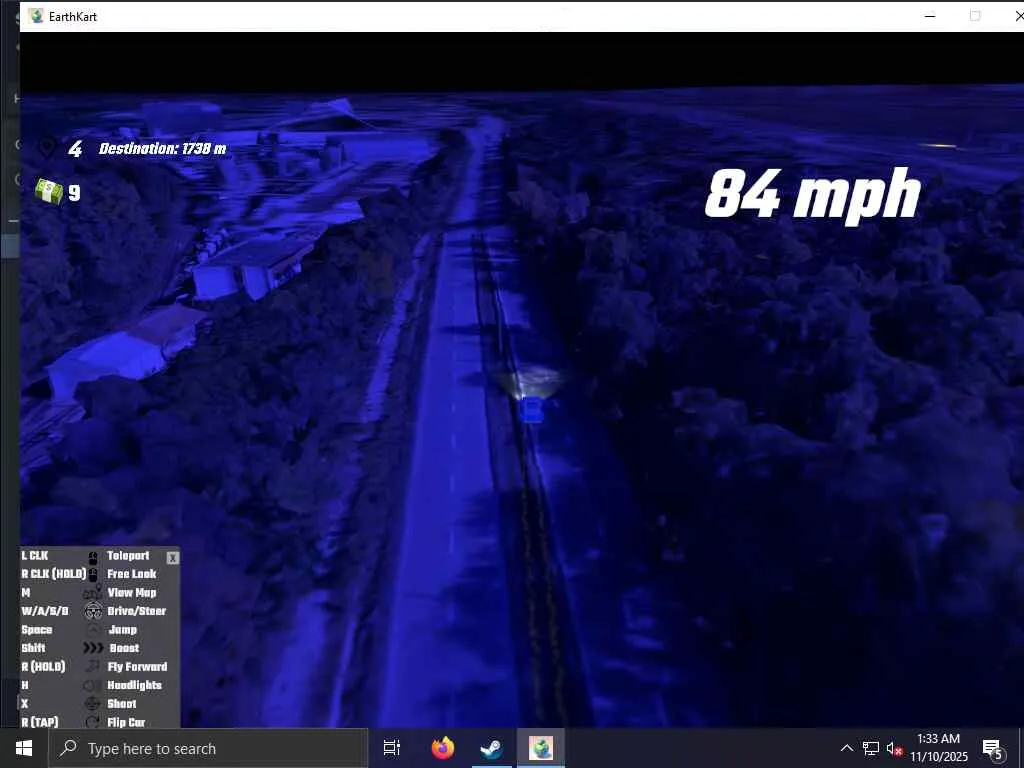
Task: Open the notification center icon
Action: click(992, 749)
